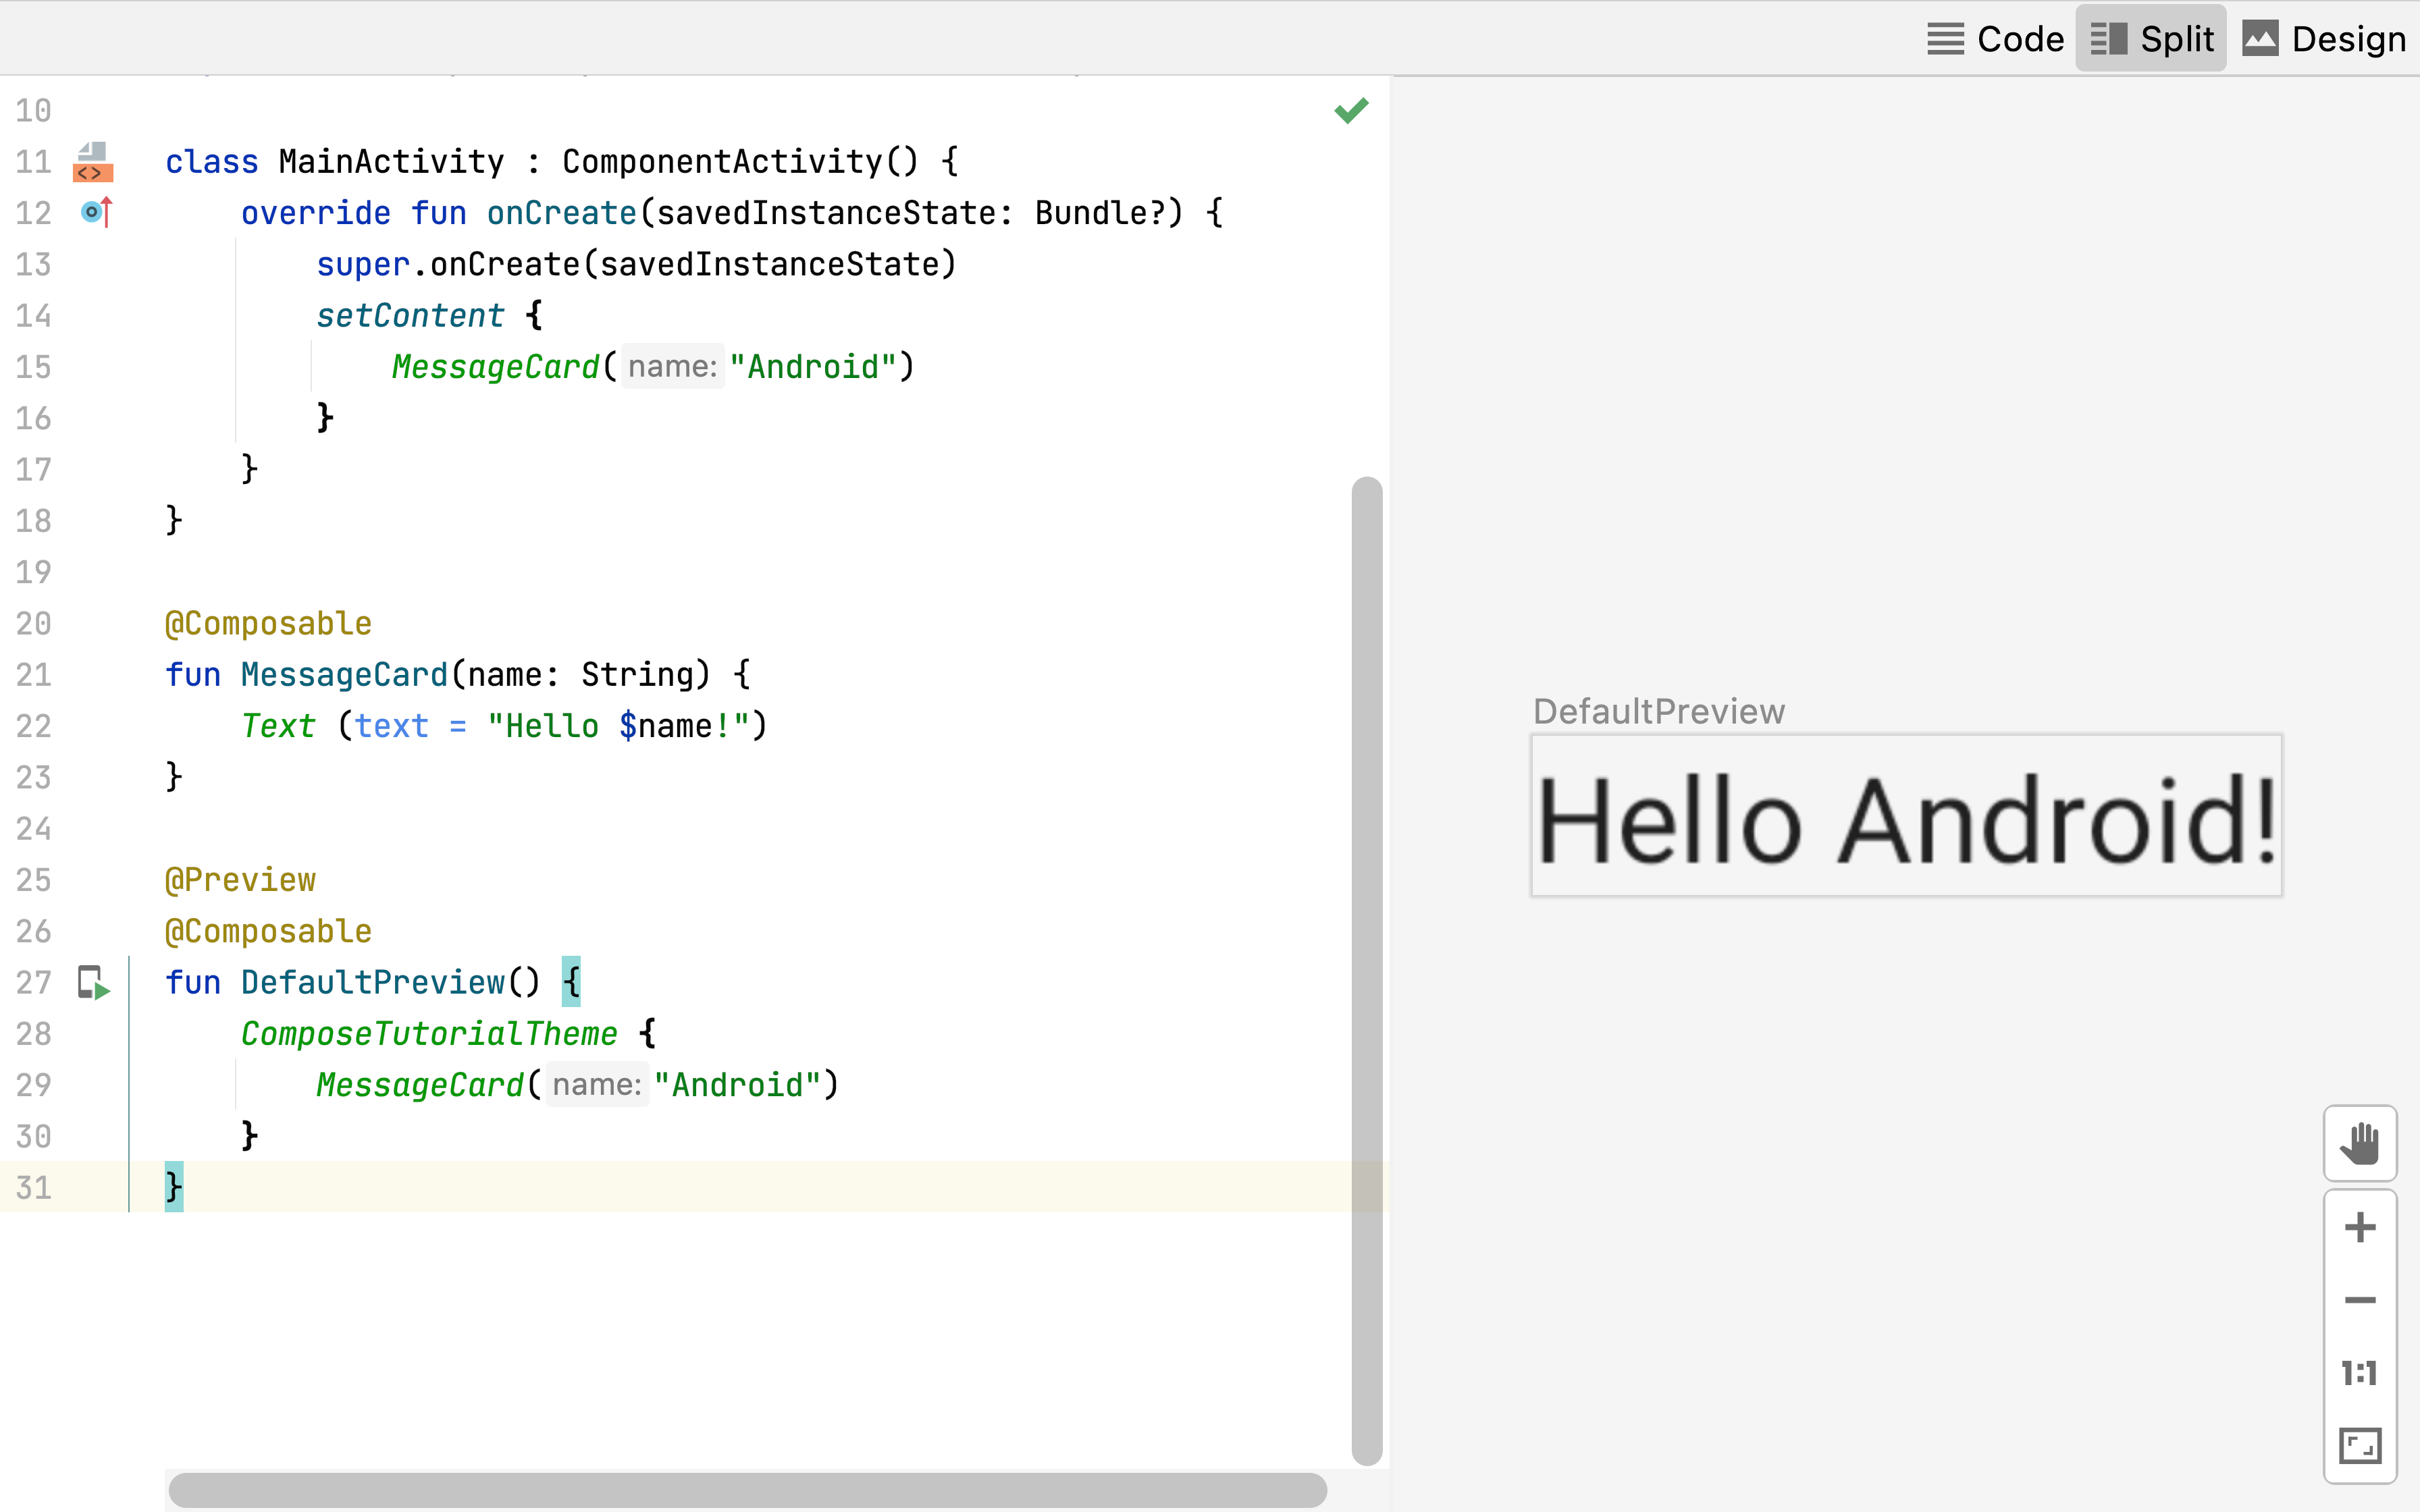This screenshot has height=1512, width=2420.
Task: Click the vertical editor scrollbar
Action: coord(1366,970)
